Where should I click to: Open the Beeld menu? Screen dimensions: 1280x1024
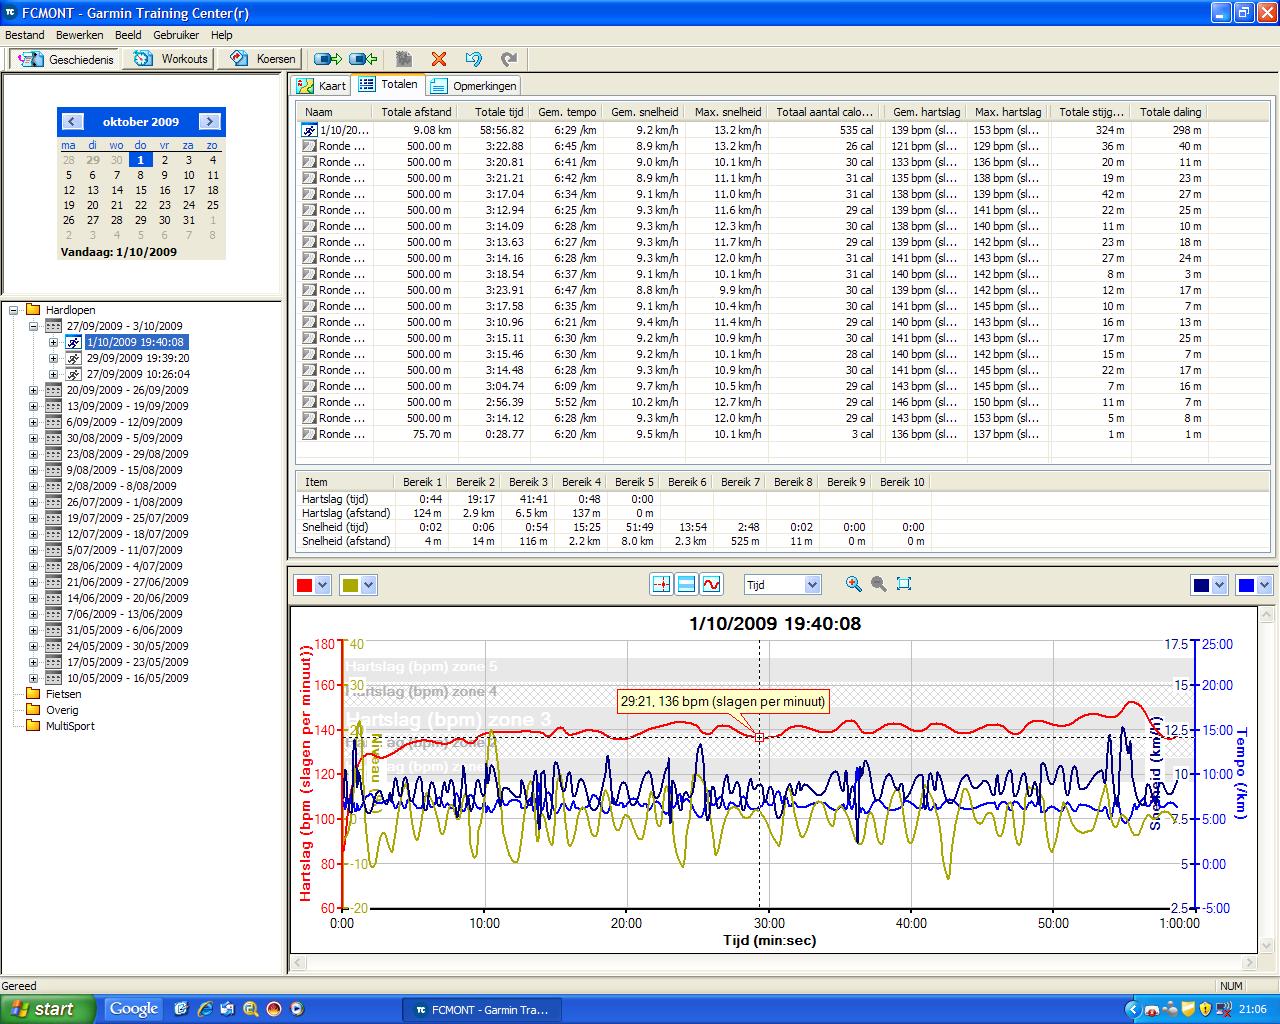(128, 35)
